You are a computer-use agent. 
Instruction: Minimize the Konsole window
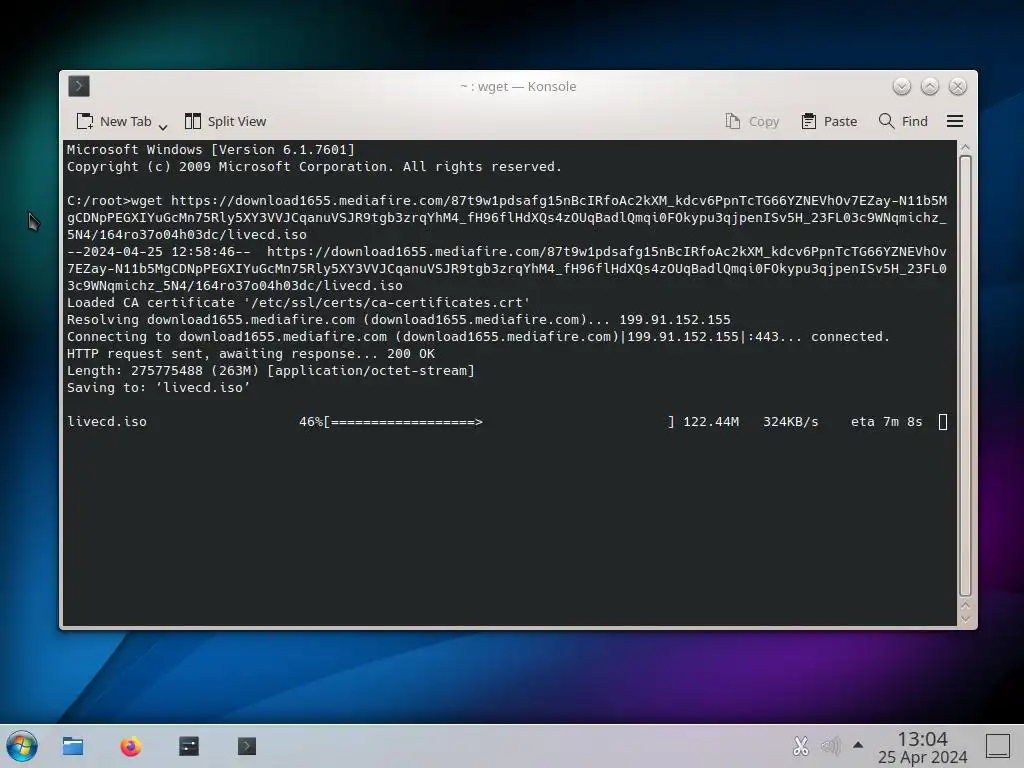coord(901,86)
